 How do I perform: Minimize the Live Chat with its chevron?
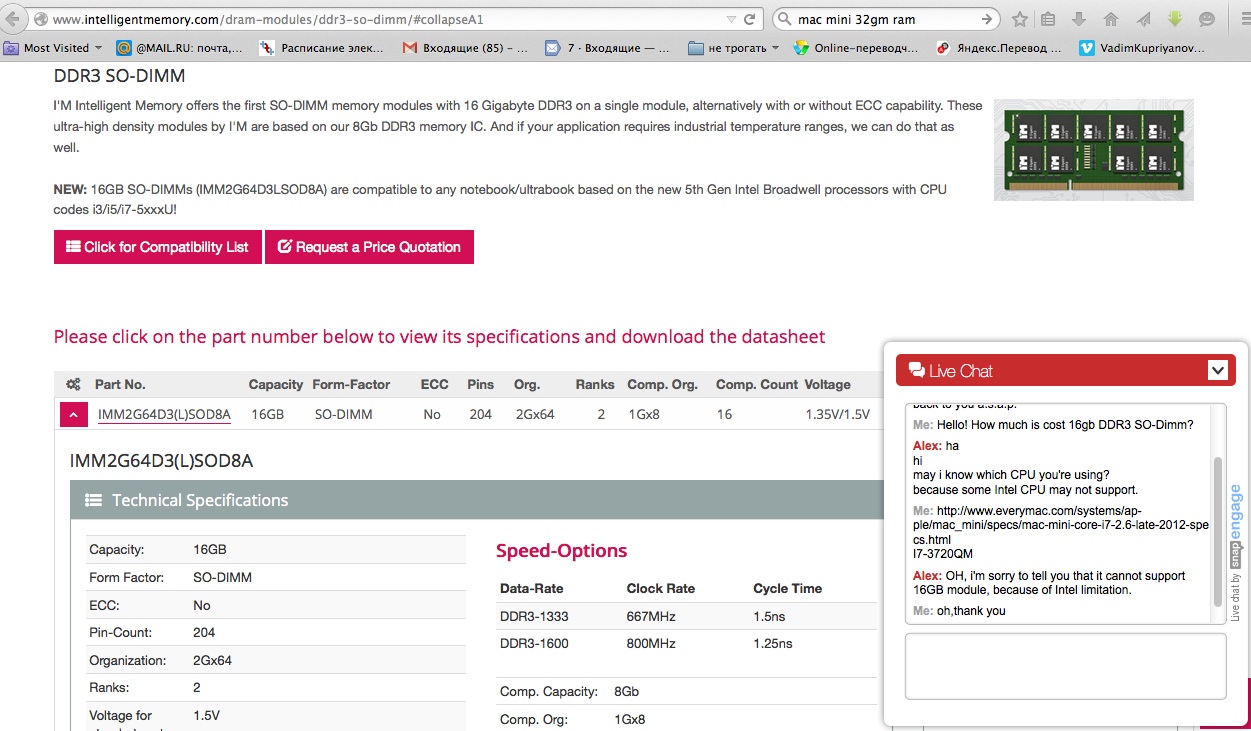click(x=1217, y=371)
